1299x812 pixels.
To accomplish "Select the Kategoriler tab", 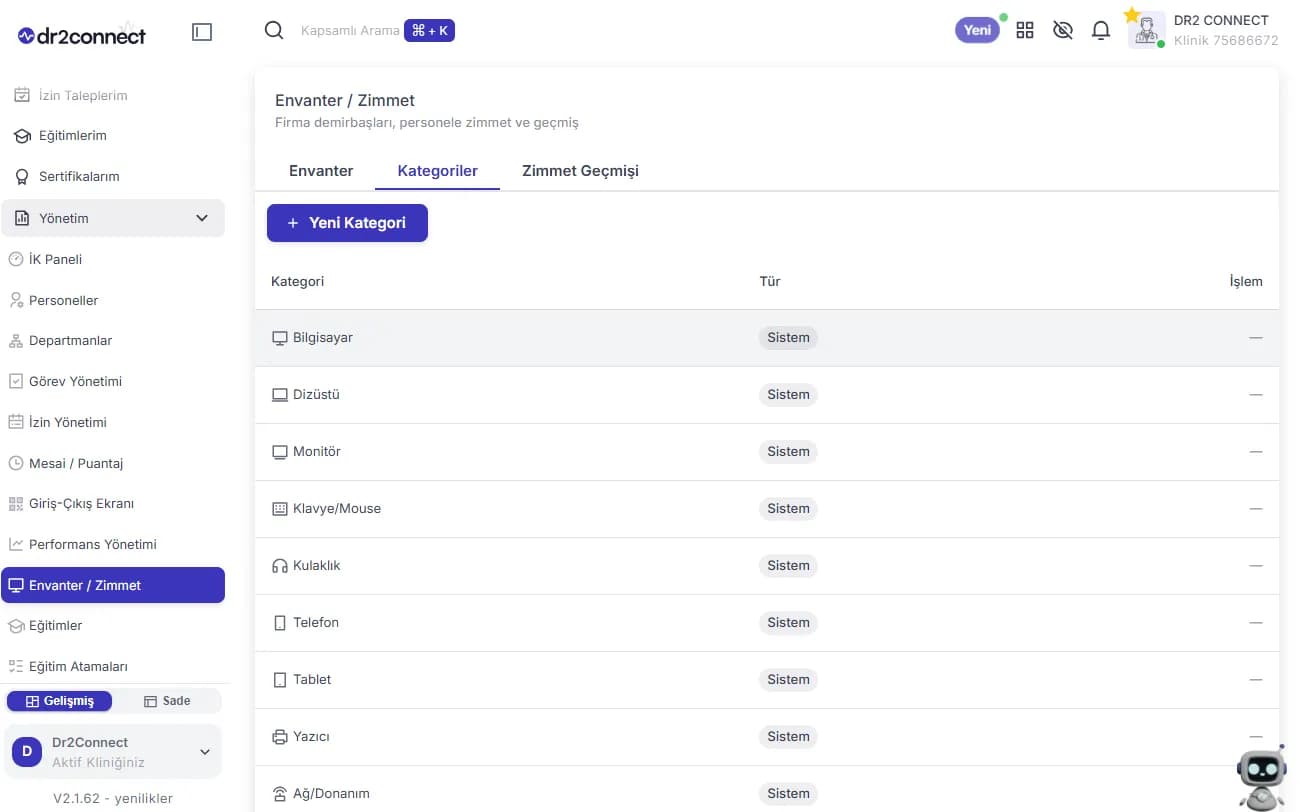I will (x=437, y=171).
